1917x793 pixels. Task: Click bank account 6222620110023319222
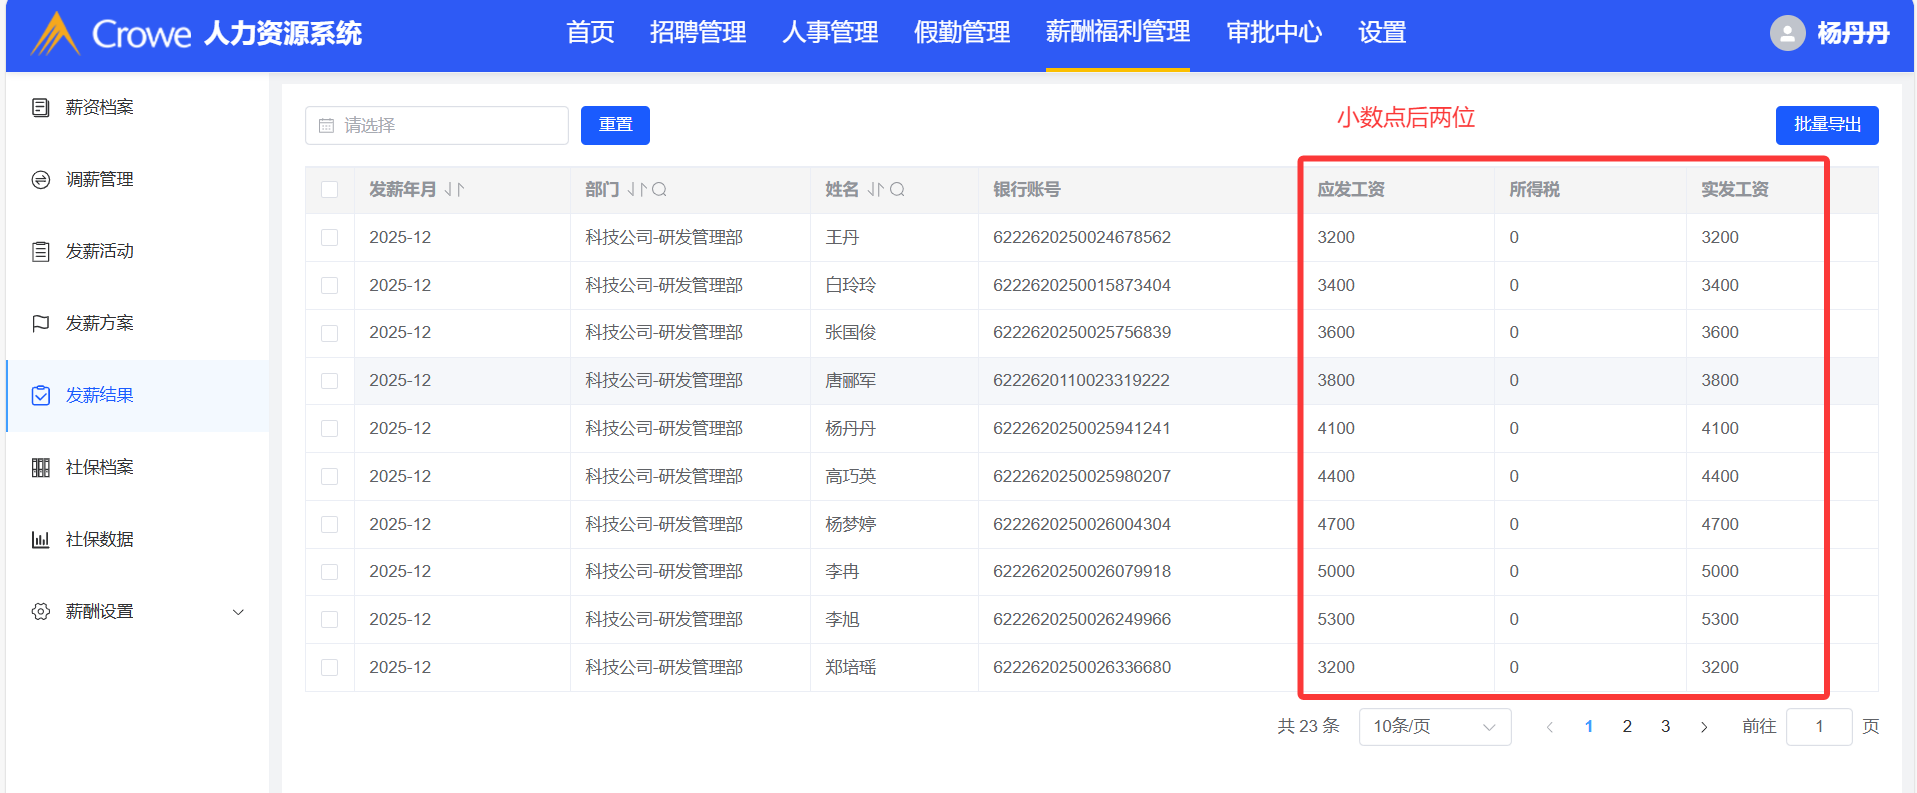coord(1081,381)
